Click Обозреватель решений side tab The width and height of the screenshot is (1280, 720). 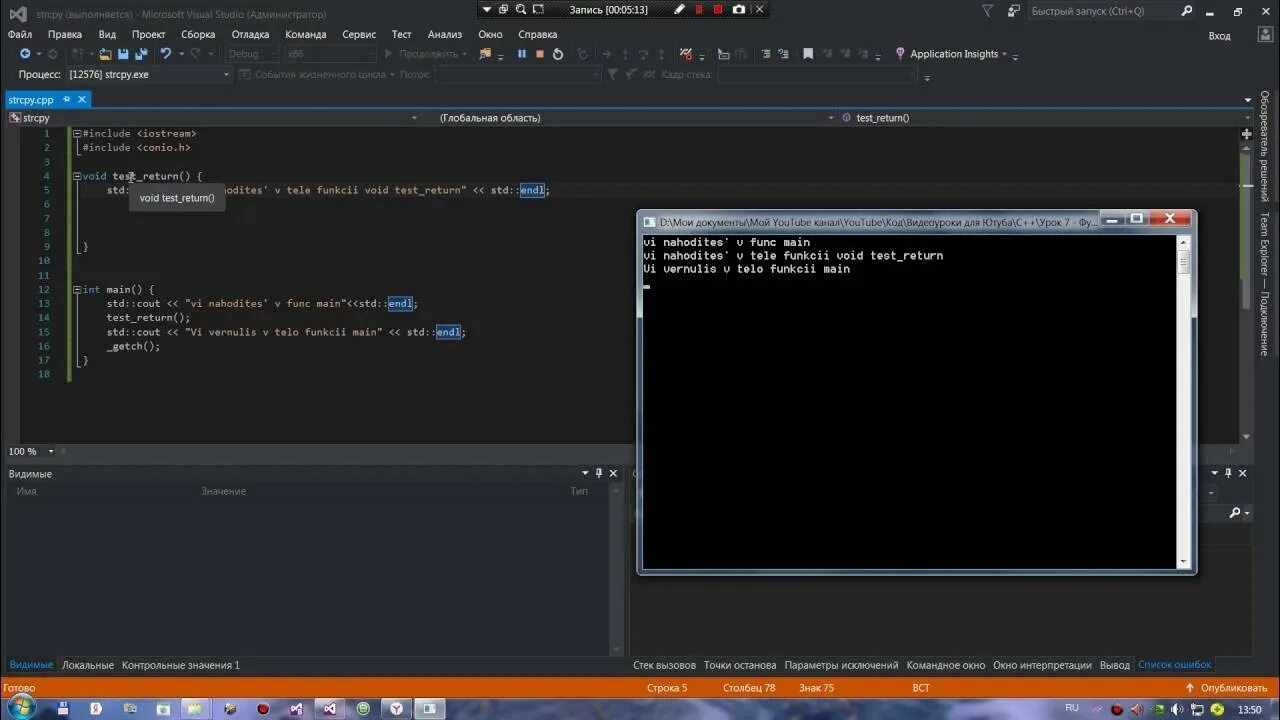[x=1265, y=146]
